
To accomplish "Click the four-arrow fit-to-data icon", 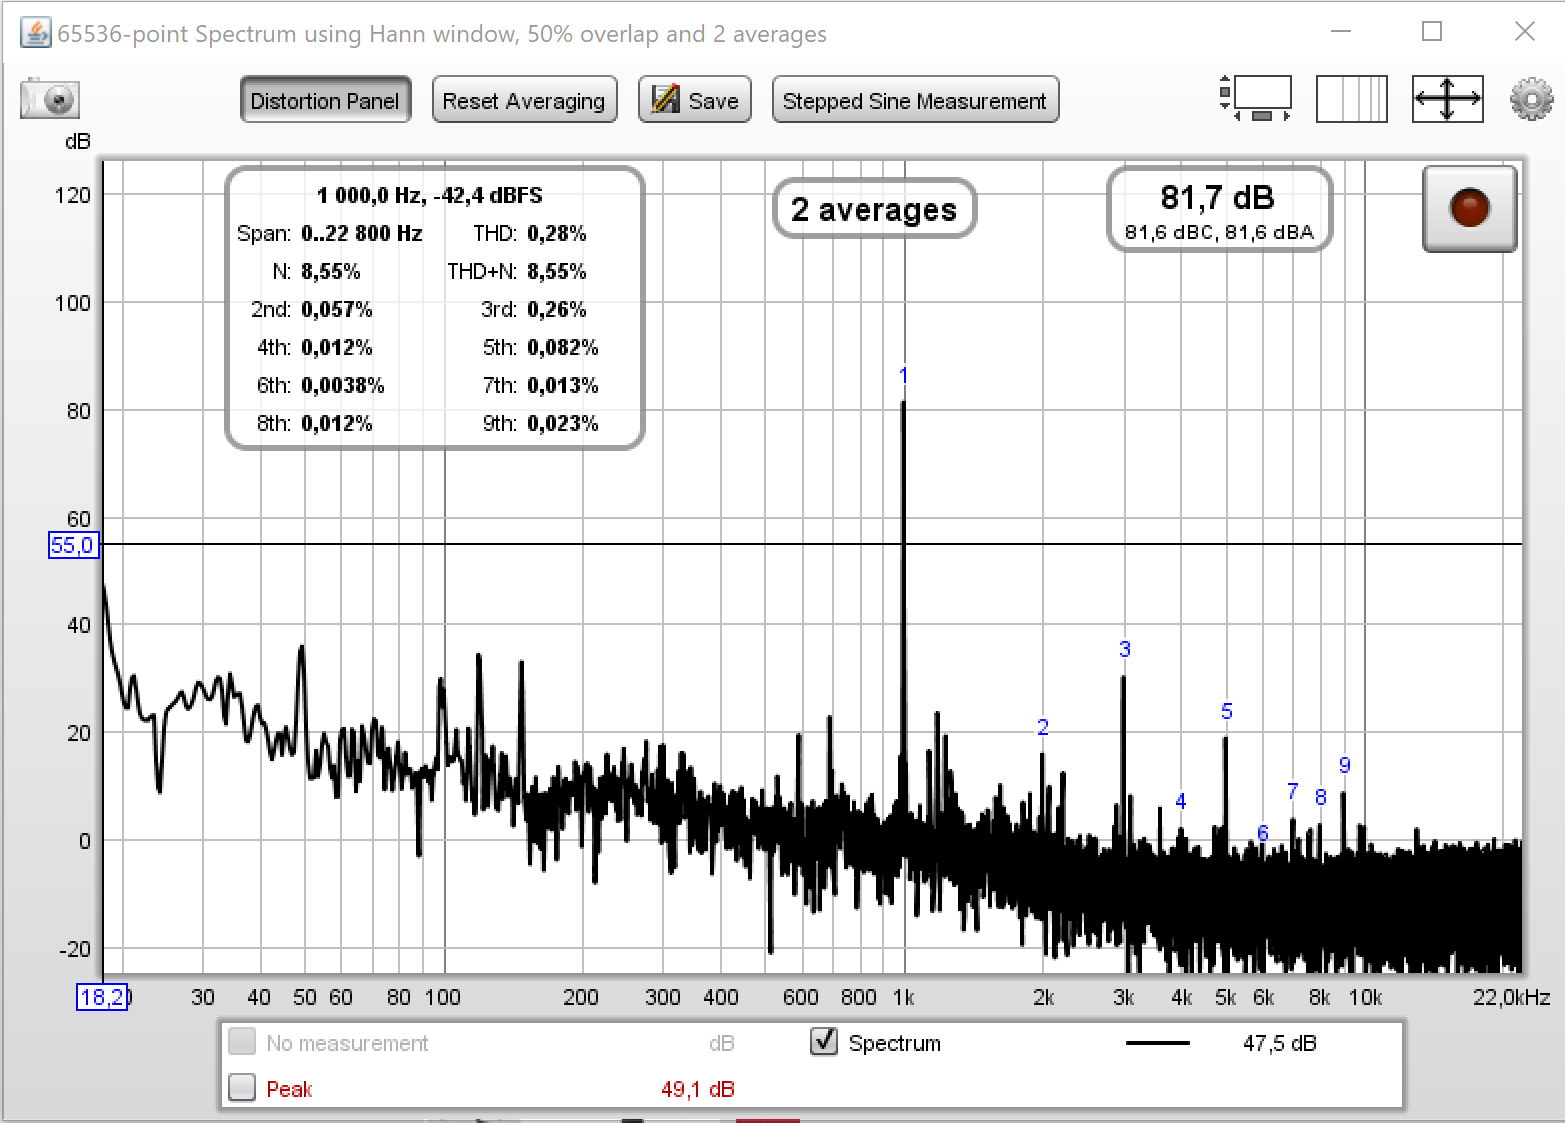I will [x=1447, y=100].
